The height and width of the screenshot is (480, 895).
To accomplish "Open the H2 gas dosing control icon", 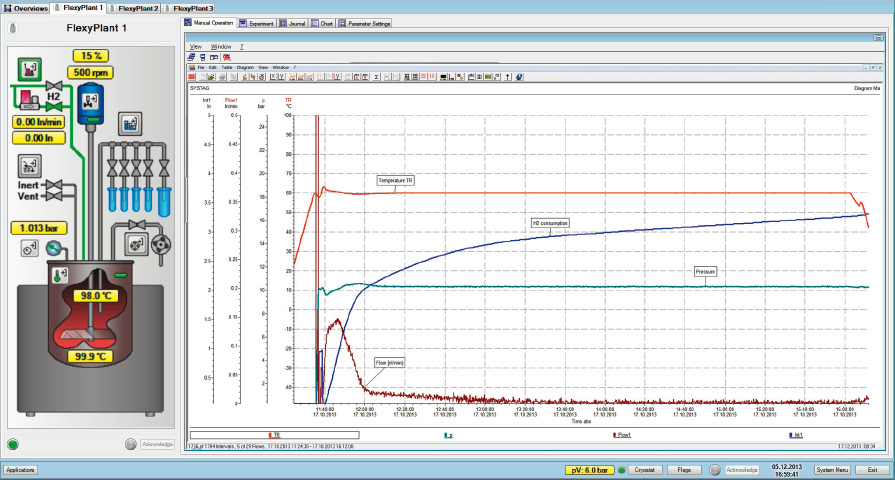I will pos(30,68).
